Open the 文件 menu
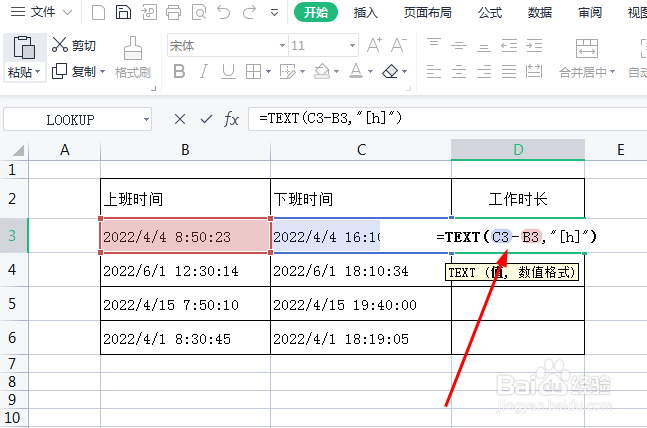Image resolution: width=647 pixels, height=428 pixels. [x=41, y=12]
